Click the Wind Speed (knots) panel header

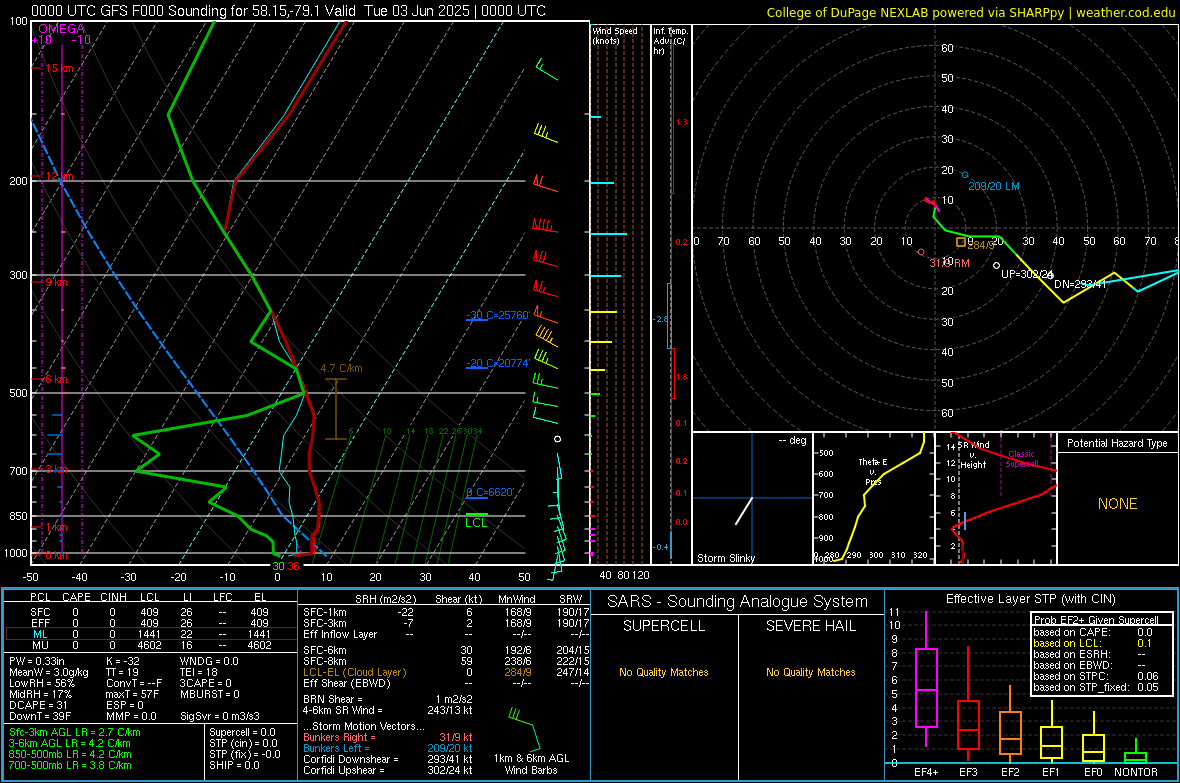[x=615, y=35]
